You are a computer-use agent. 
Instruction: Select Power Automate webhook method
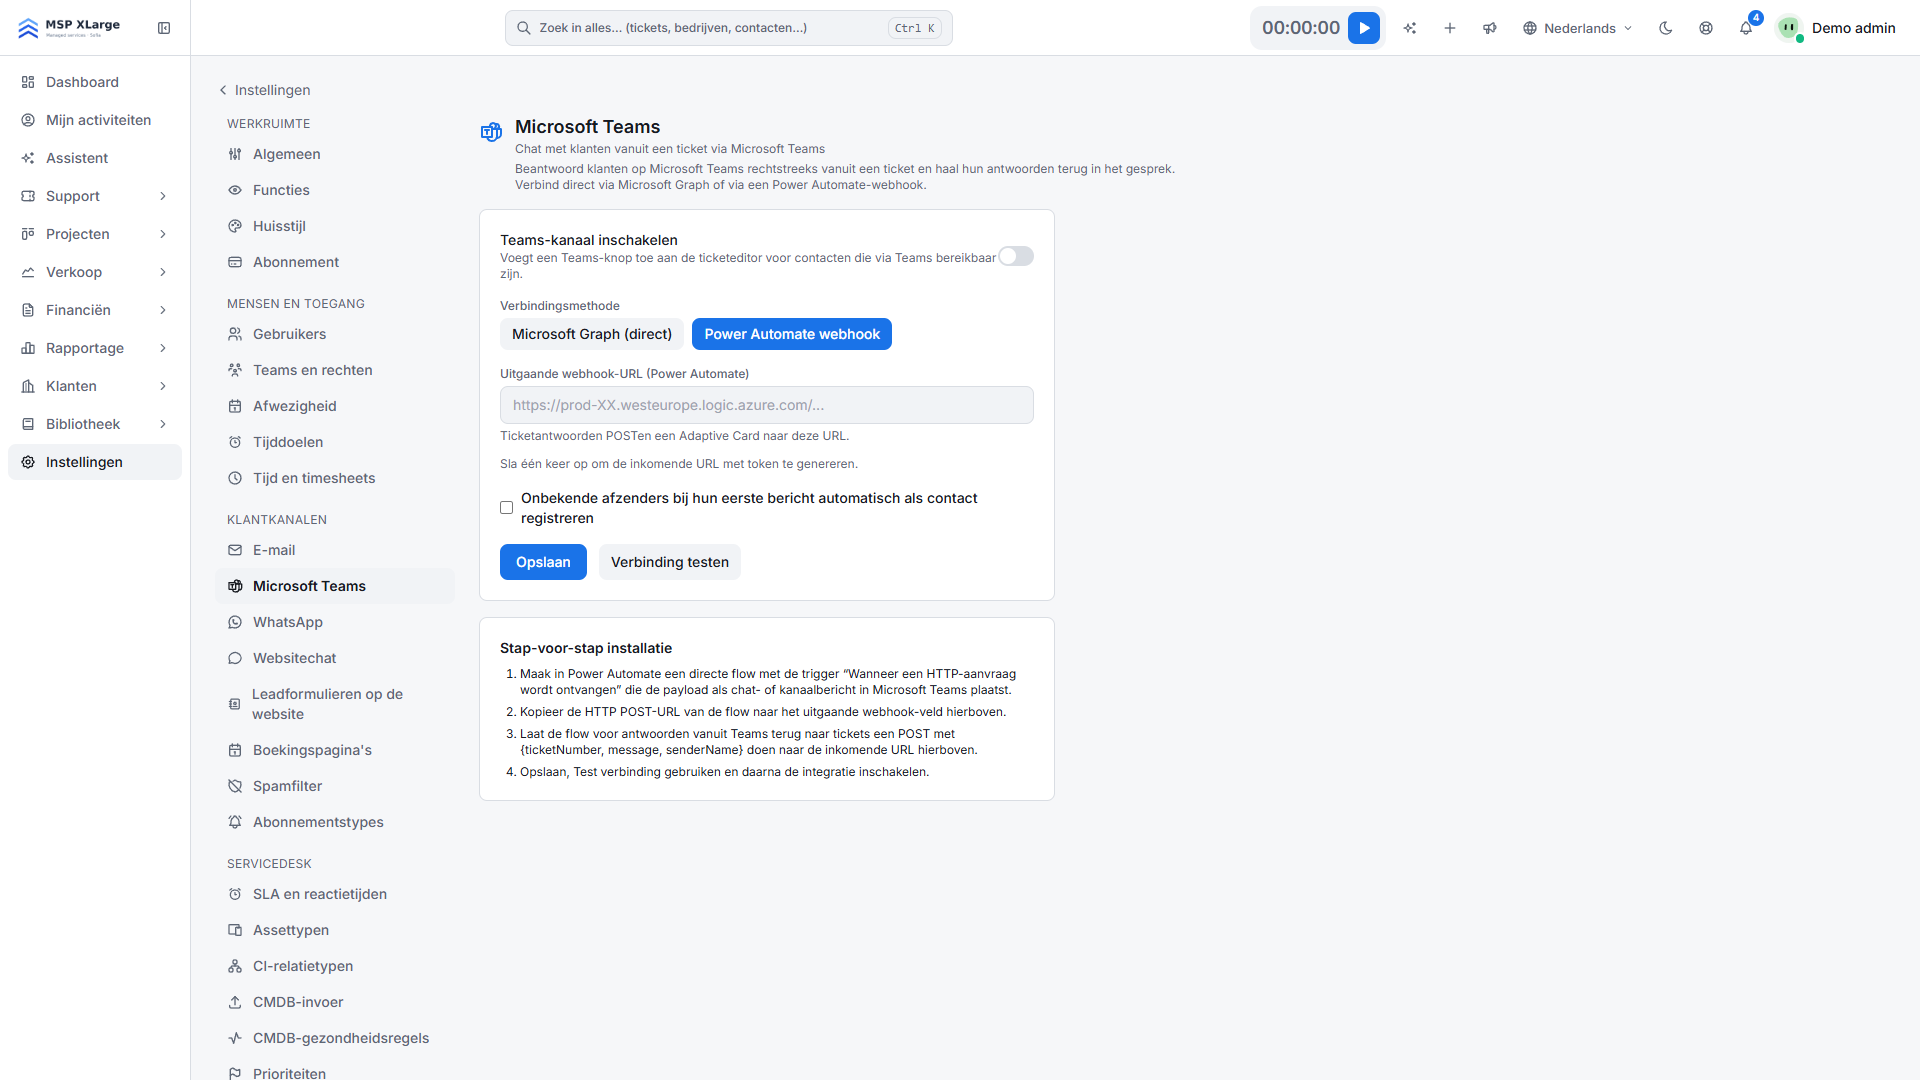[x=792, y=334]
